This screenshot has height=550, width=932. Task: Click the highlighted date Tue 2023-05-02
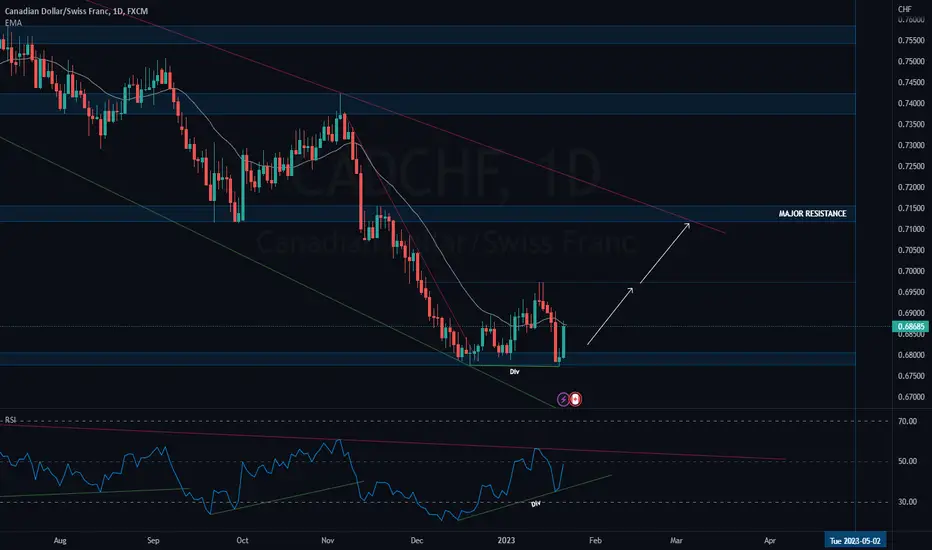[855, 540]
